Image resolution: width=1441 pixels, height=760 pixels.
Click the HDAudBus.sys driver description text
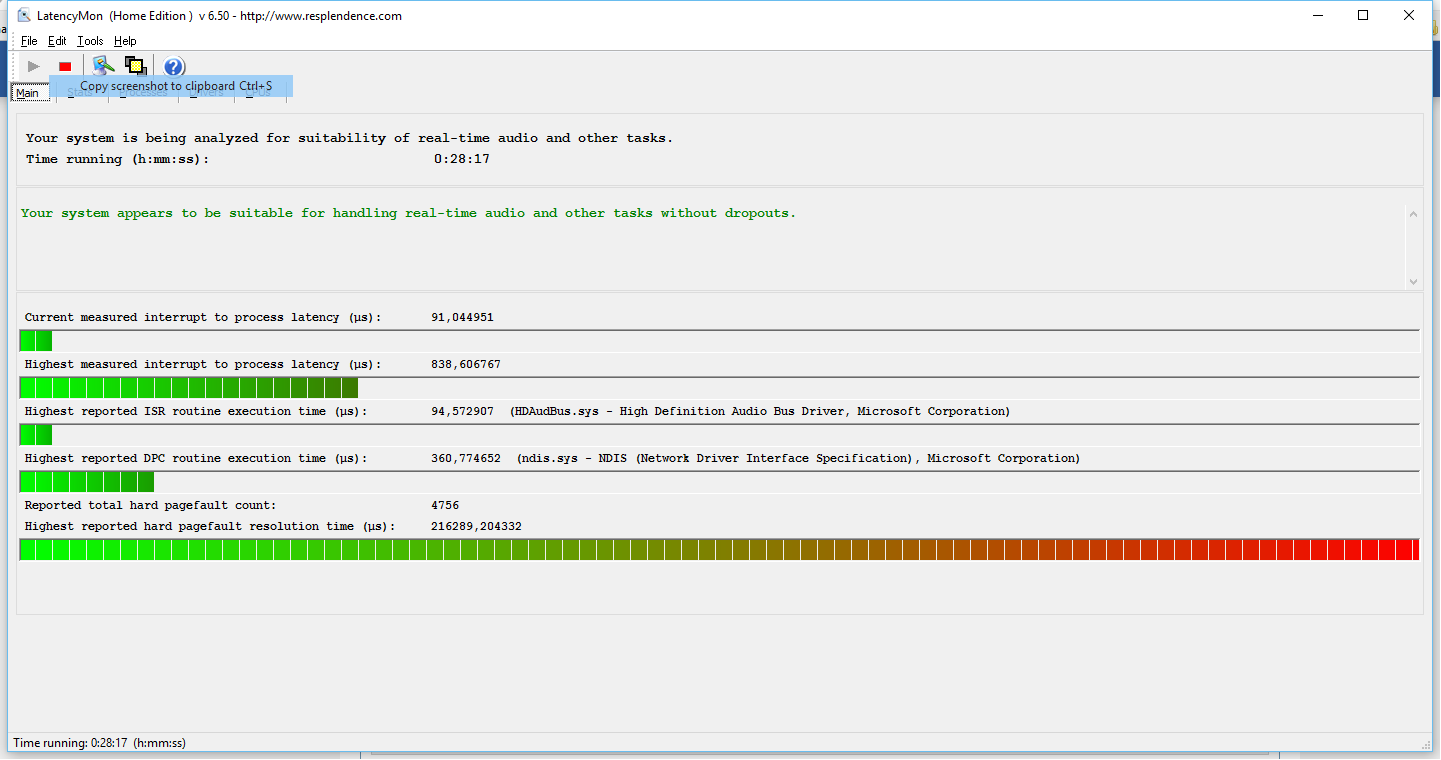760,411
